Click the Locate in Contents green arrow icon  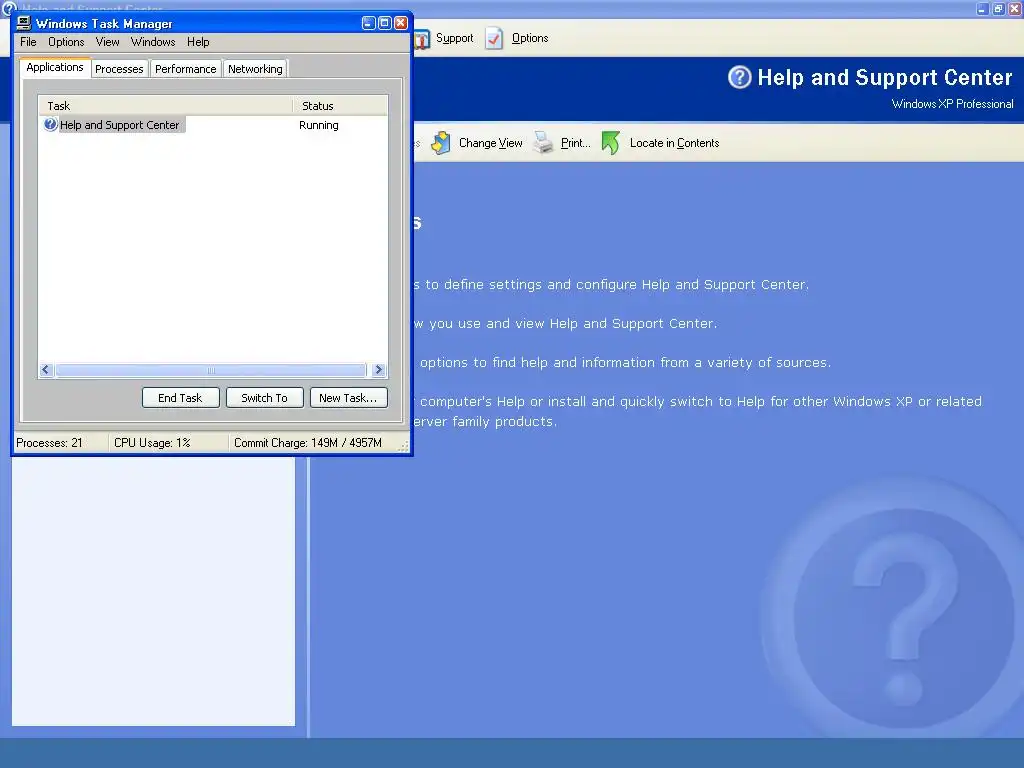pyautogui.click(x=611, y=142)
